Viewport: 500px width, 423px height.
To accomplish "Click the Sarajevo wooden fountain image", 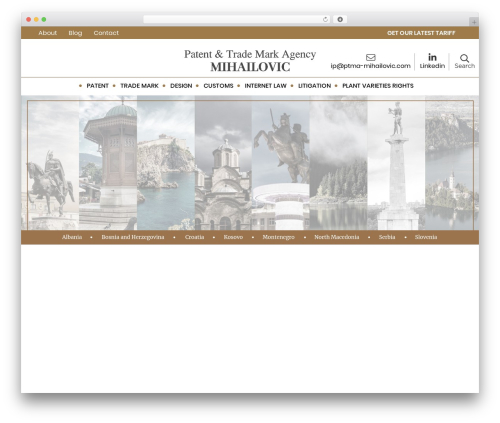I will 108,163.
